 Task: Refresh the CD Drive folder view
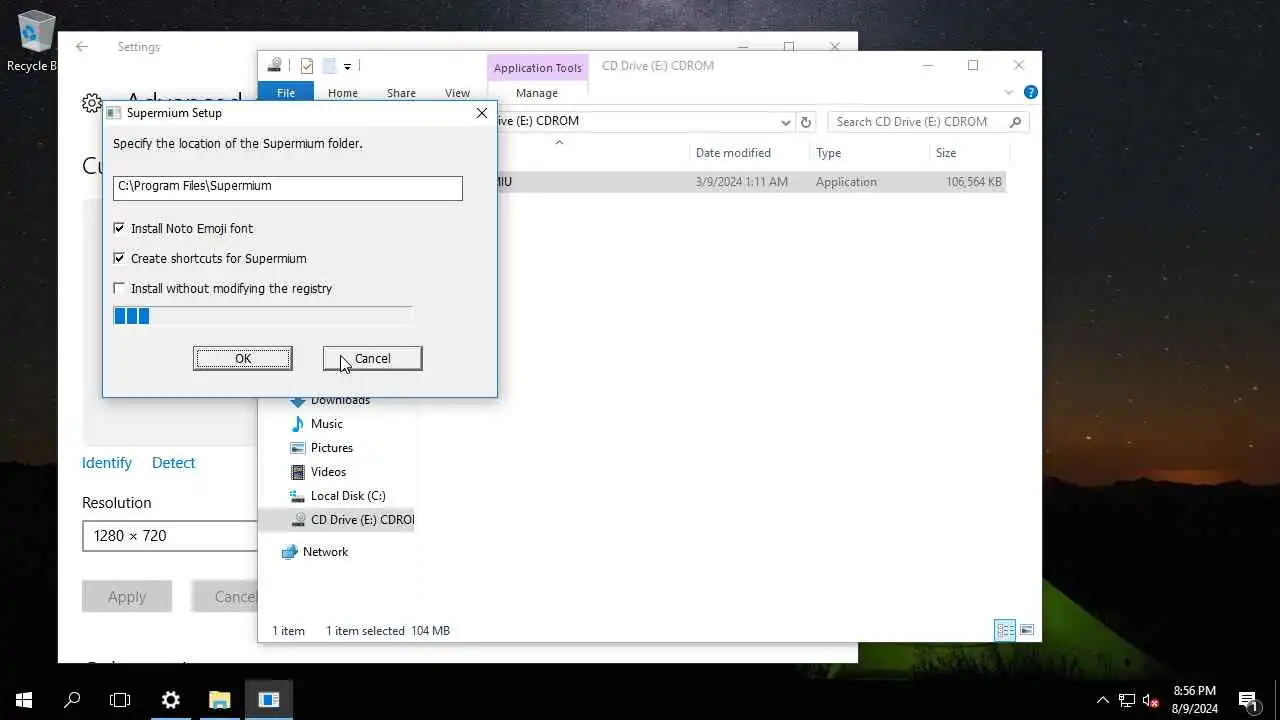pos(806,122)
